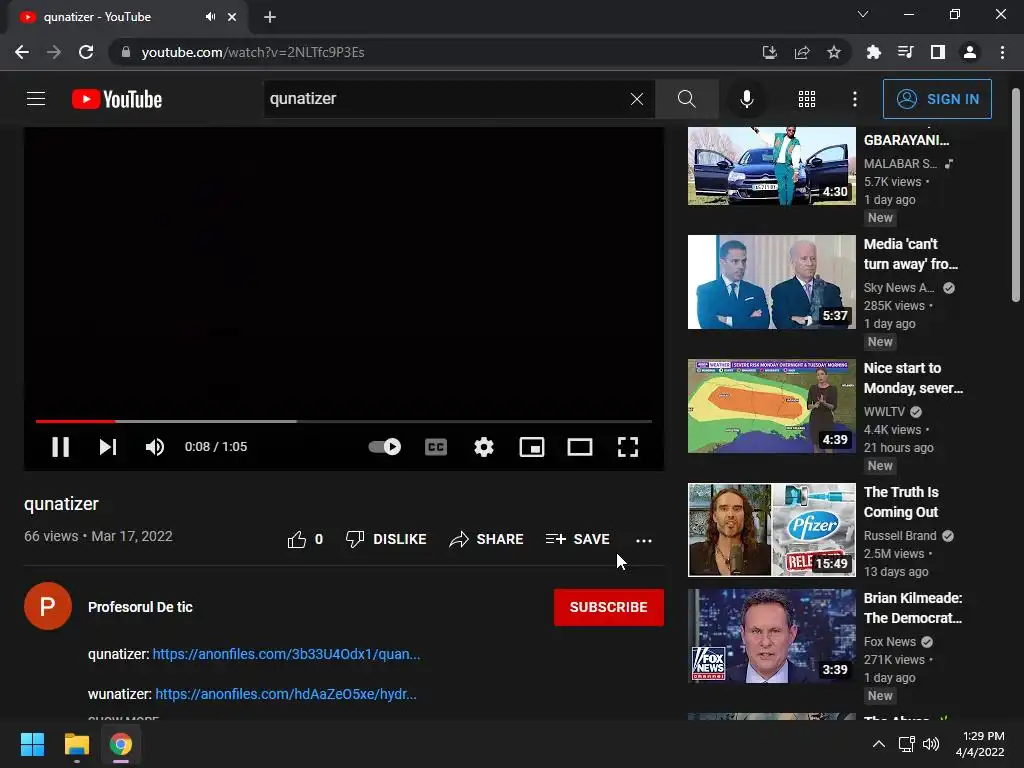Enter full screen mode

[x=628, y=447]
